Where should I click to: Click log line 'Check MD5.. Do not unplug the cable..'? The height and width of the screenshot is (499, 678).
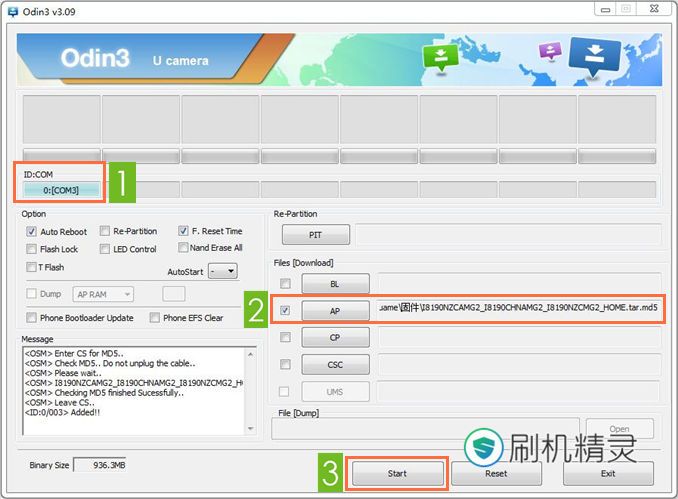(x=110, y=363)
